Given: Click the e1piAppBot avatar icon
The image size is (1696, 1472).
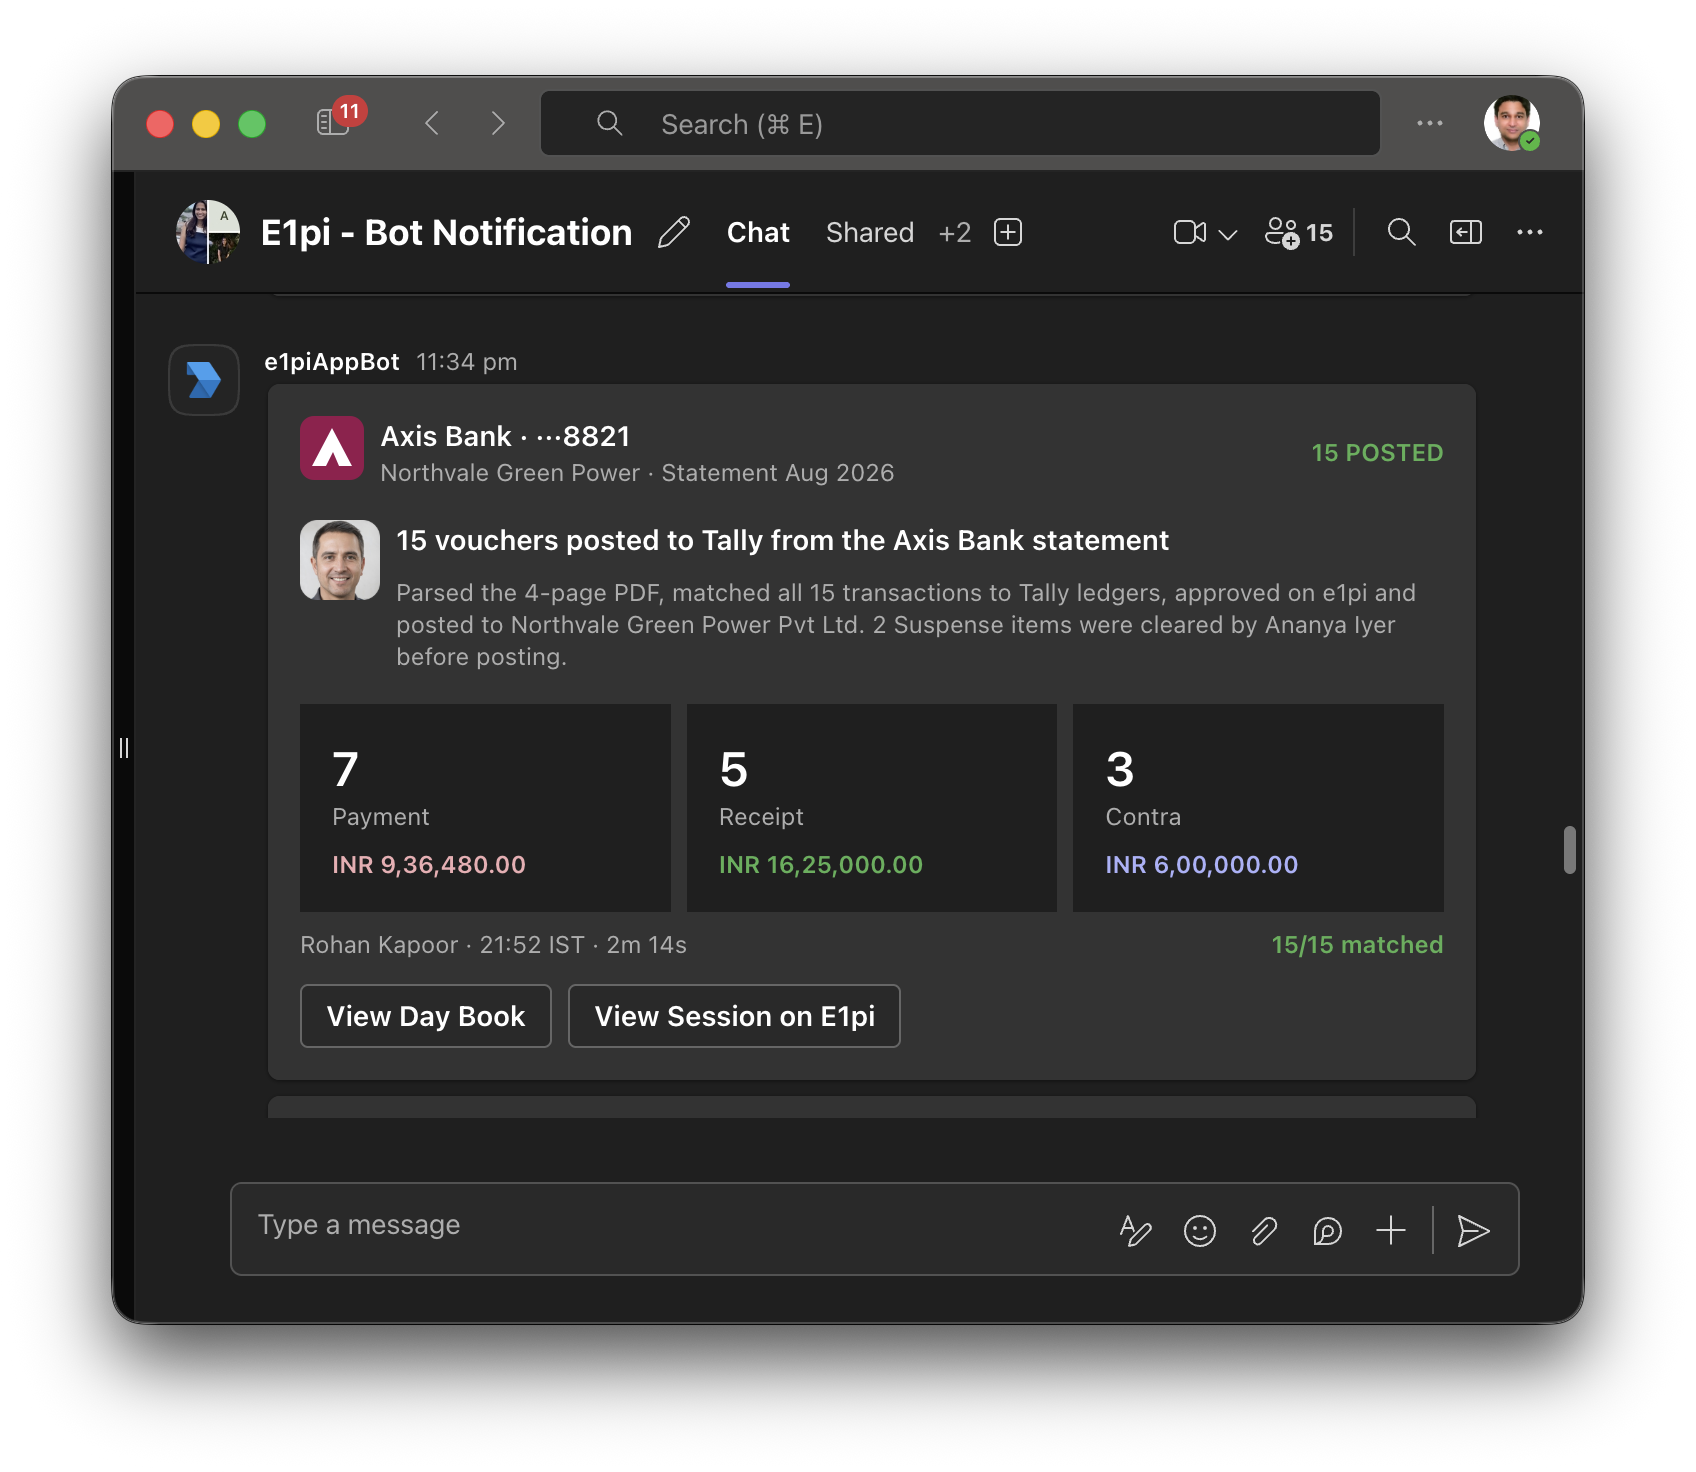Looking at the screenshot, I should point(204,380).
